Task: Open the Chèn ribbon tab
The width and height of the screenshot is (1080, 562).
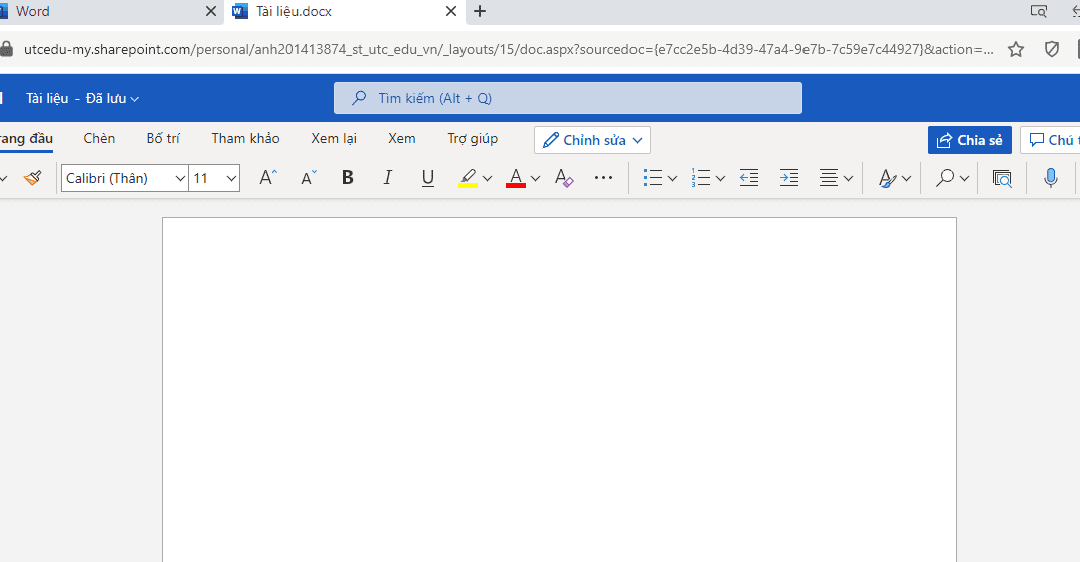Action: pos(99,138)
